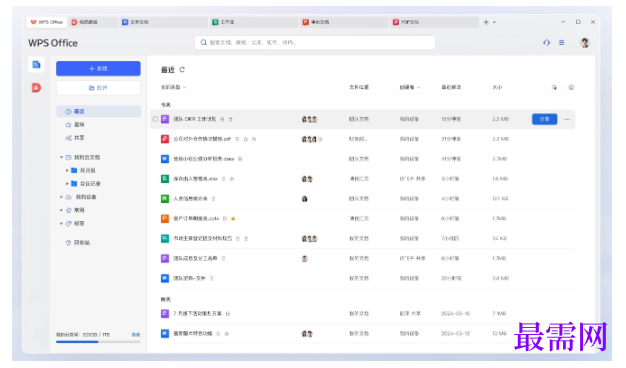626x368 pixels.
Task: Expand the 我的设备 tree node
Action: coord(61,197)
